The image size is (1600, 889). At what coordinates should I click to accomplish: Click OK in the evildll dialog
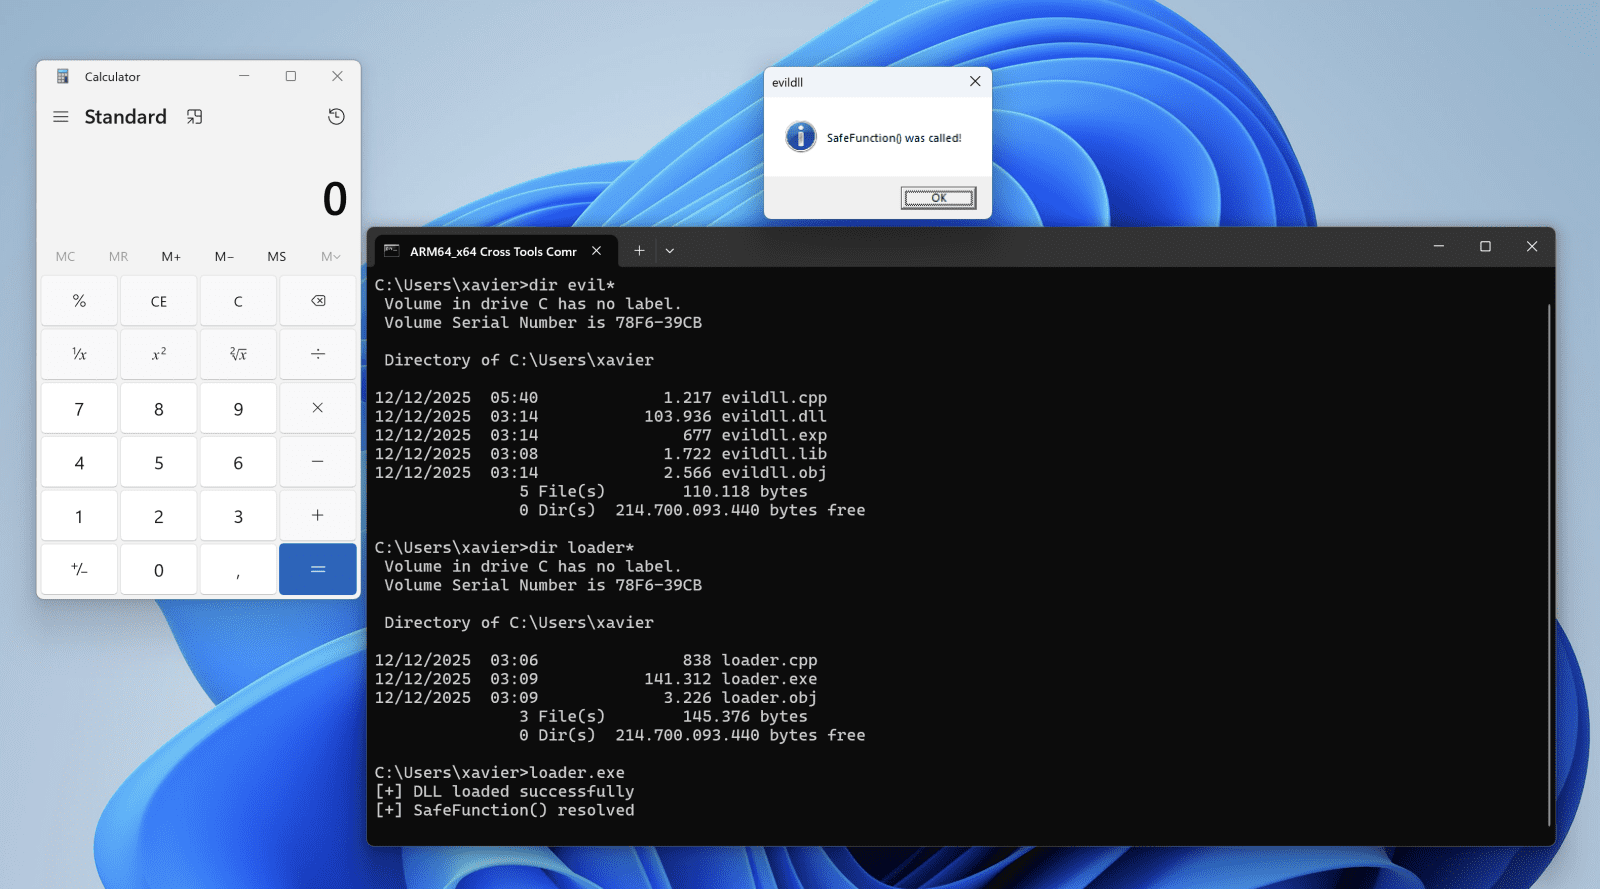937,198
